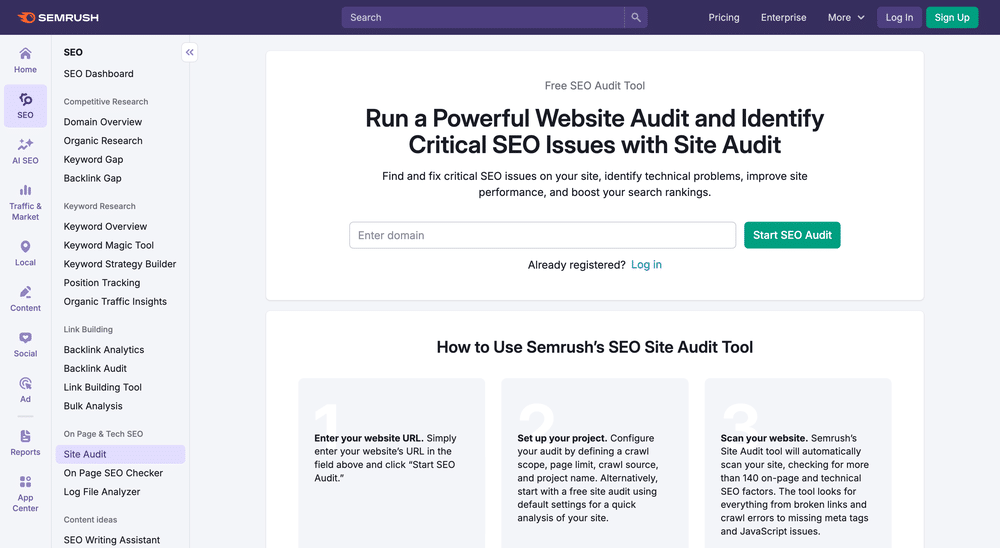The image size is (1000, 548).
Task: Open Position Tracking
Action: 102,283
